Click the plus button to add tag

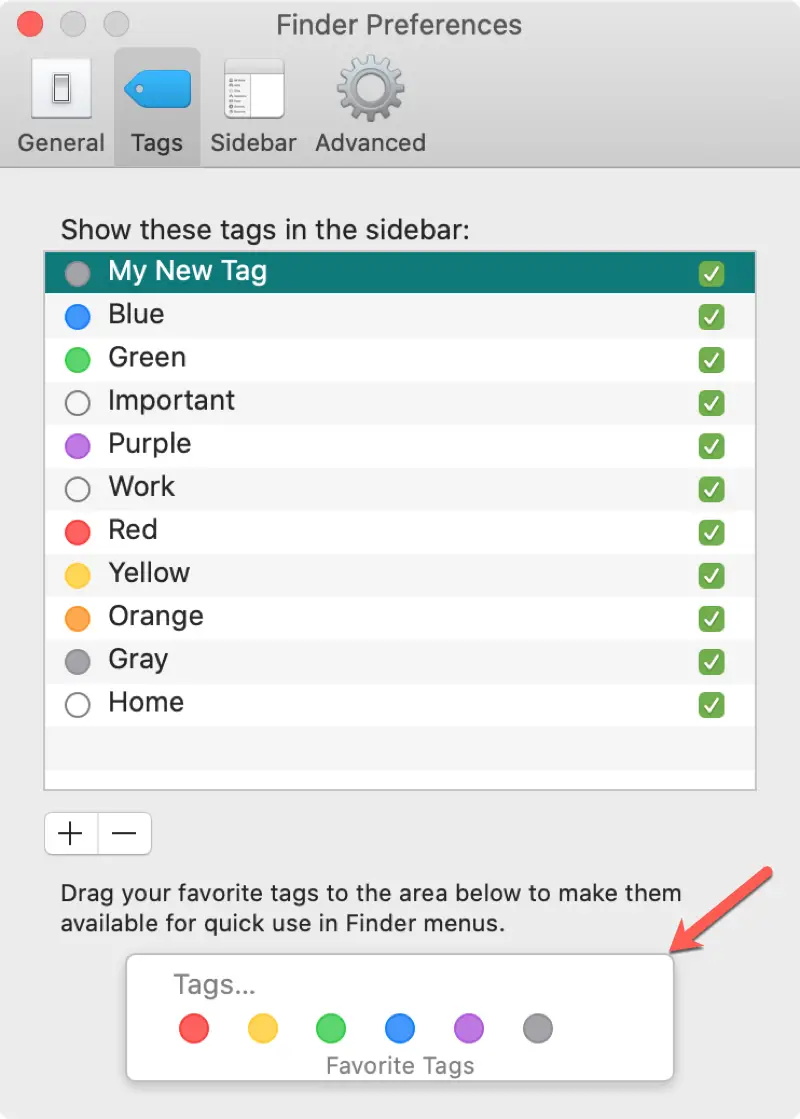pos(71,834)
